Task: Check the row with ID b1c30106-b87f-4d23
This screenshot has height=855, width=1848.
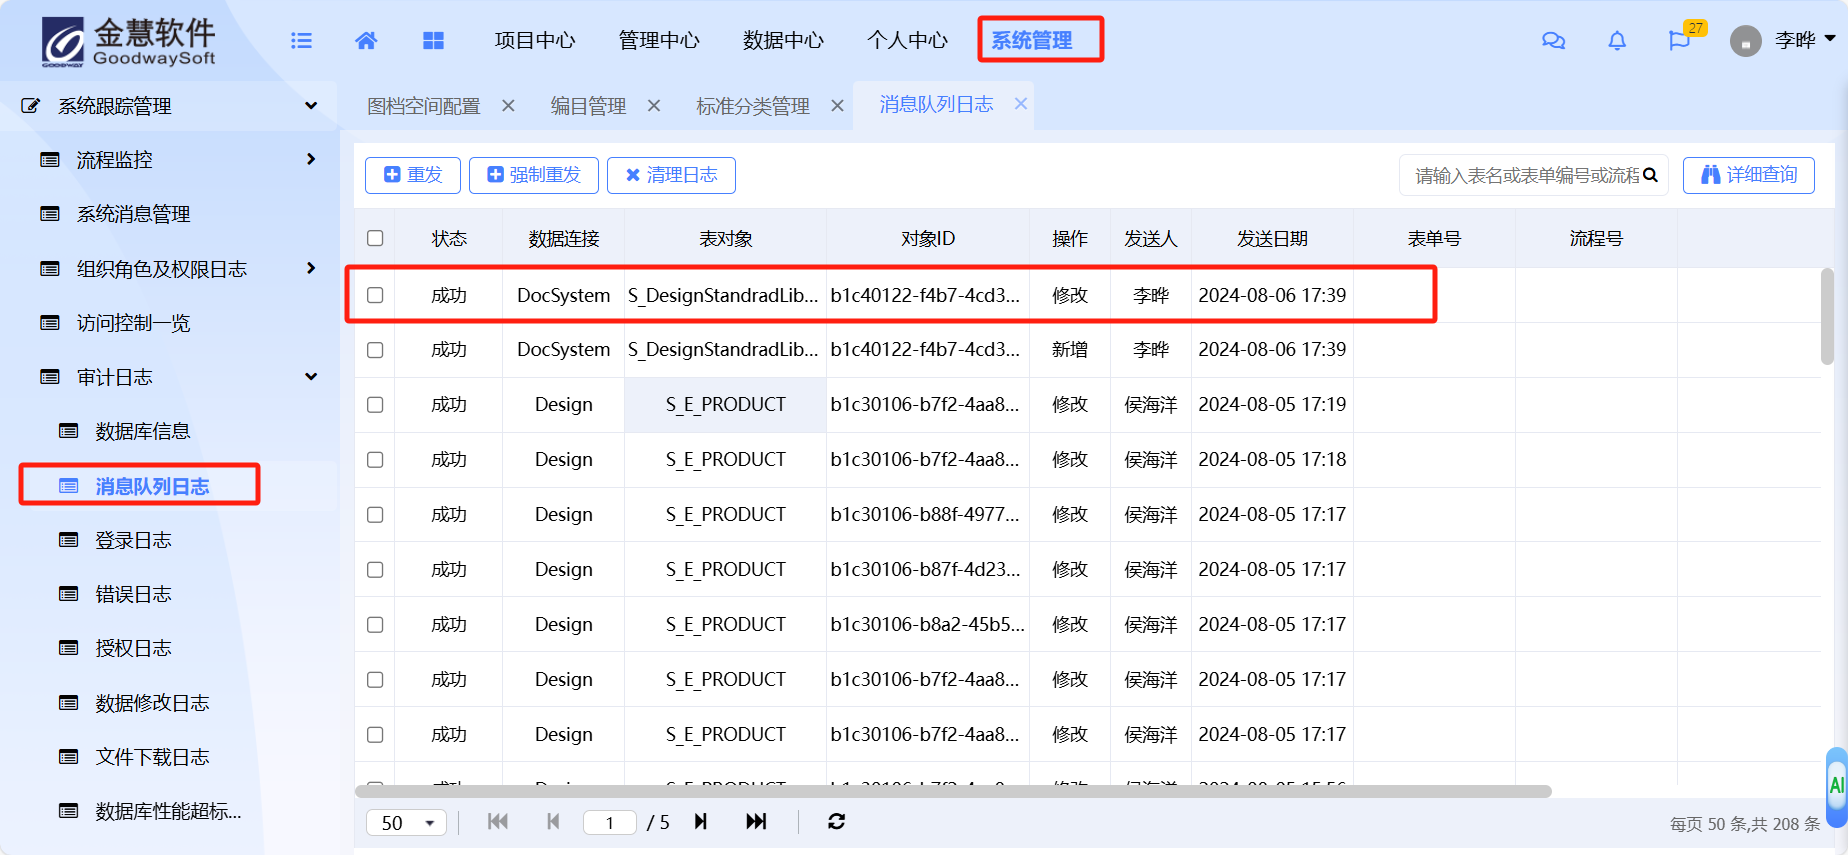Action: pos(375,570)
